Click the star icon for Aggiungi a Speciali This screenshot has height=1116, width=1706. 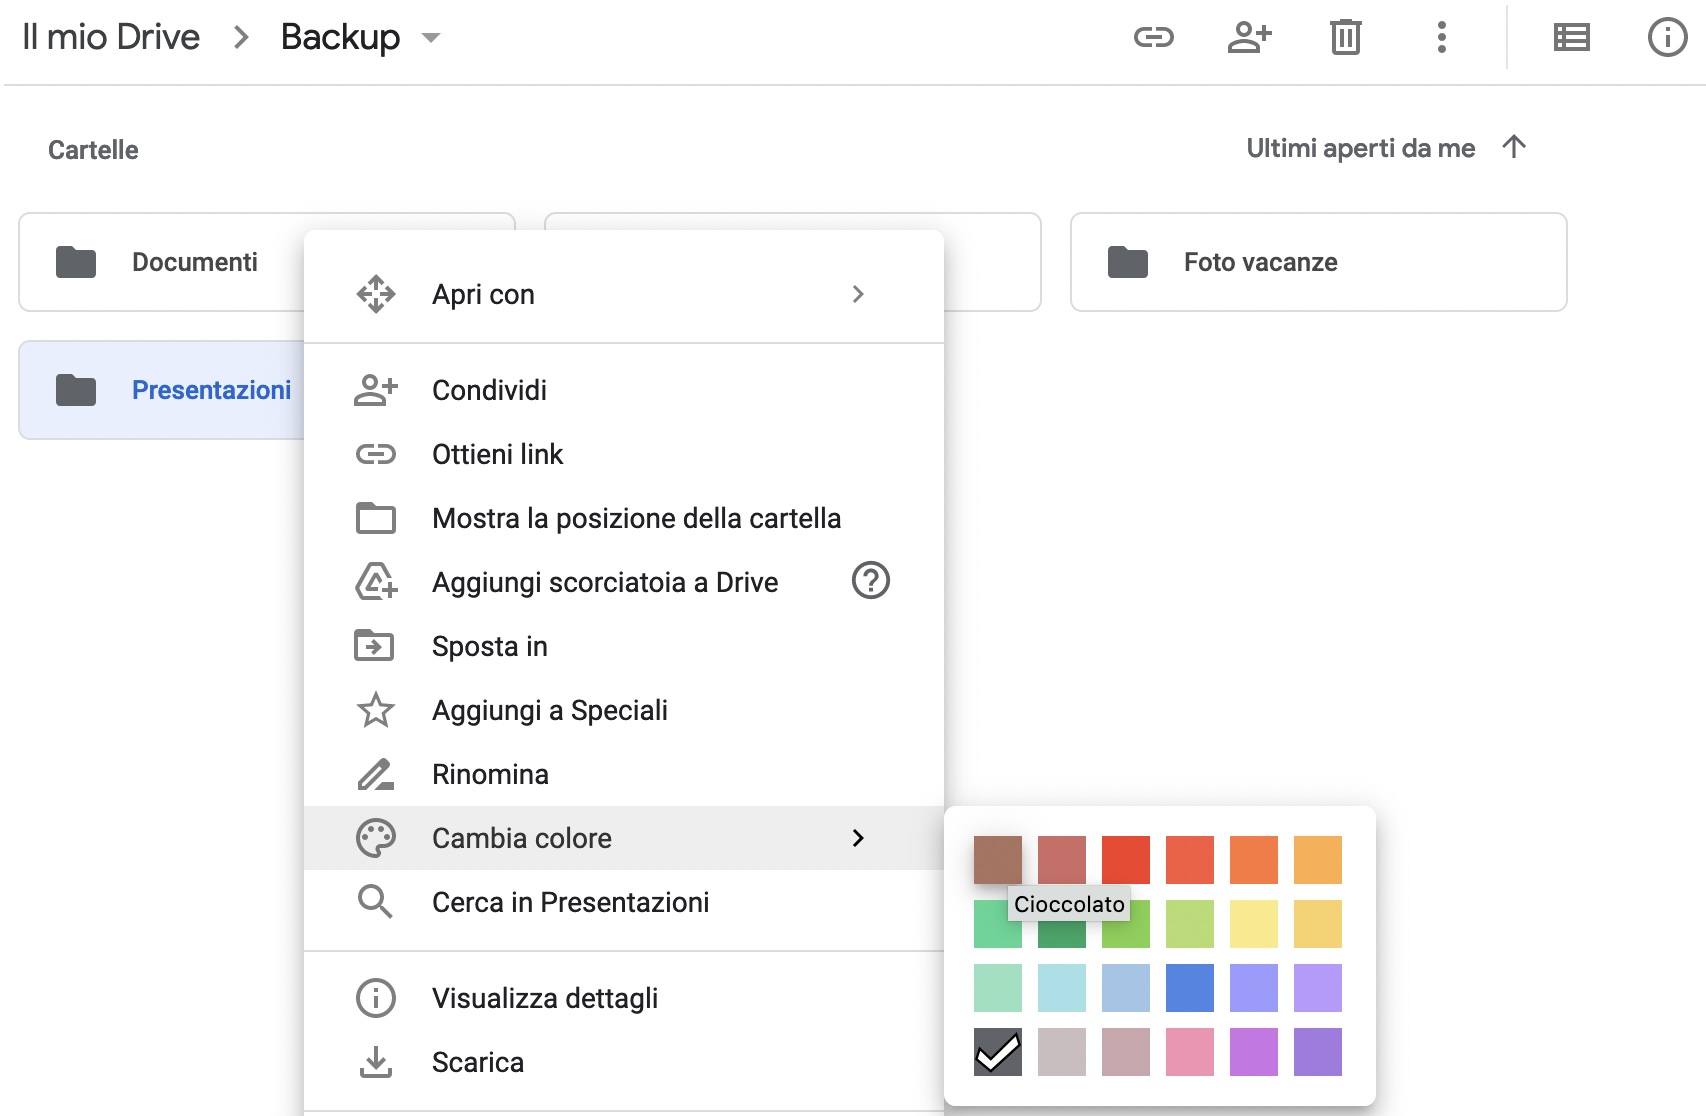376,710
